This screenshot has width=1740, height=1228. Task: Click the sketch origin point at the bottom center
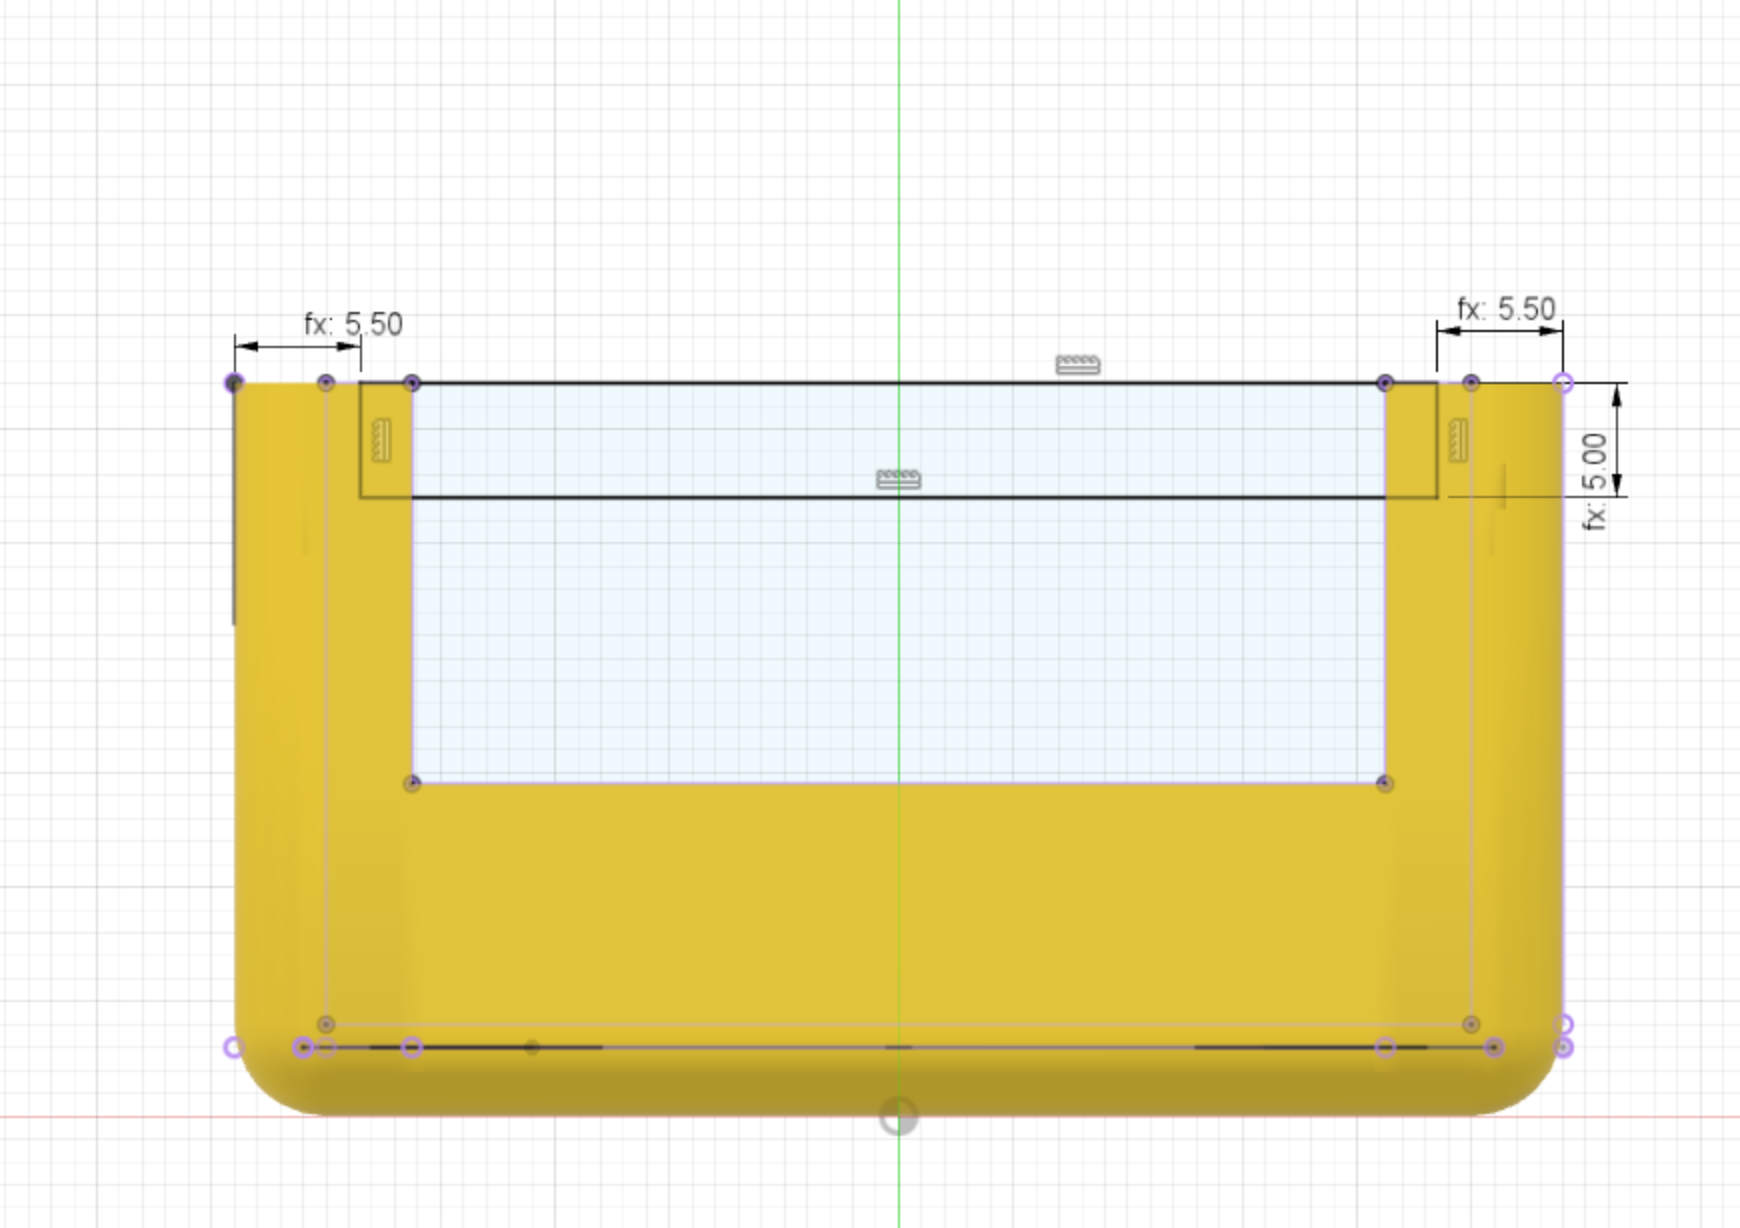[898, 1116]
